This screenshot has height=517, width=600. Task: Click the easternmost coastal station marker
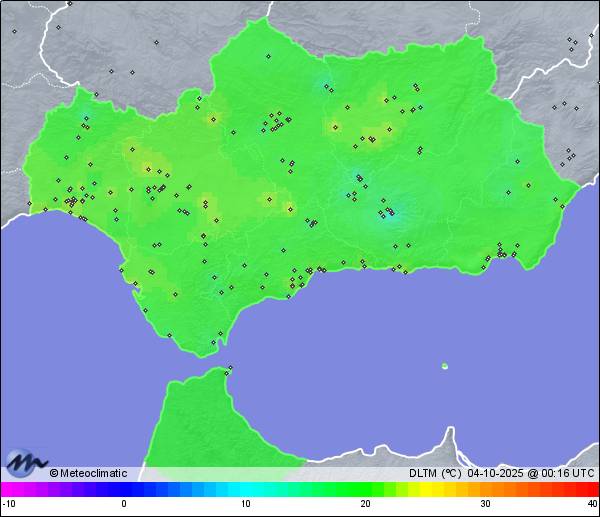(x=561, y=206)
